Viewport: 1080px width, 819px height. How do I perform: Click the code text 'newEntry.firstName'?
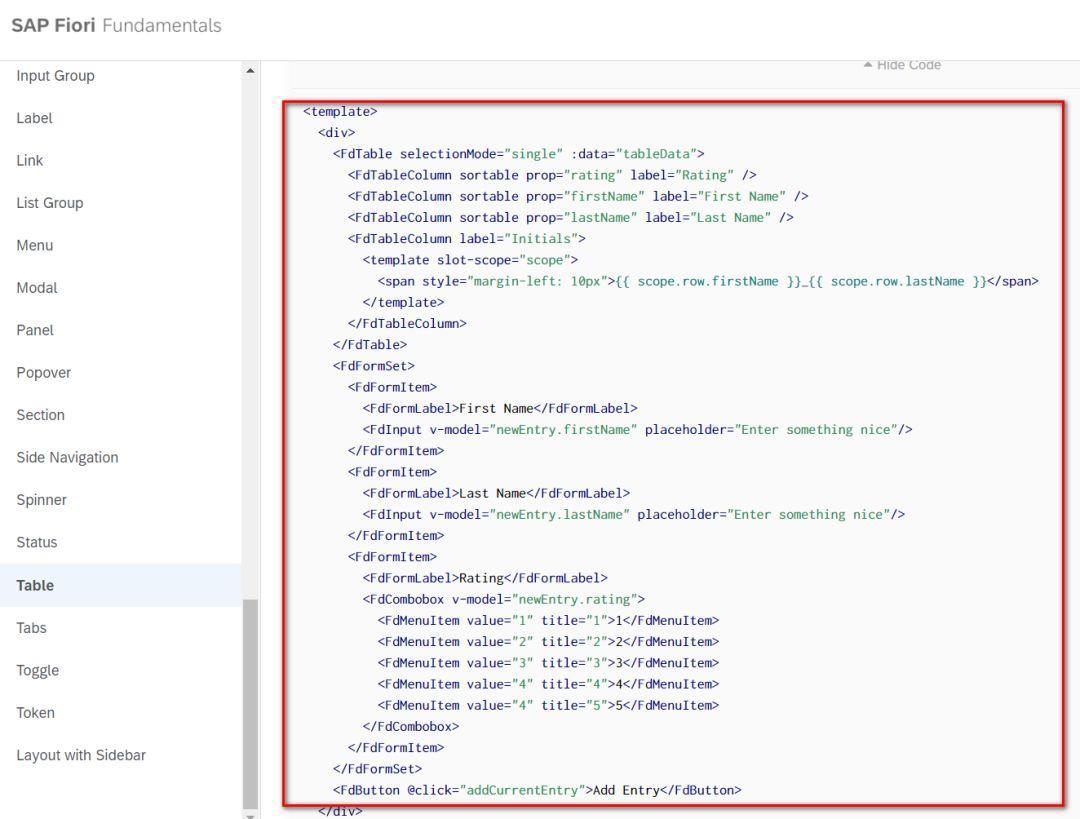point(563,430)
